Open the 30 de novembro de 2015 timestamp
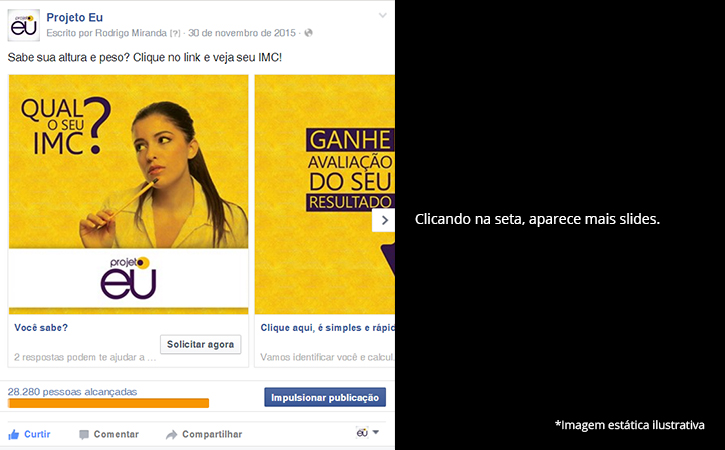 [242, 33]
